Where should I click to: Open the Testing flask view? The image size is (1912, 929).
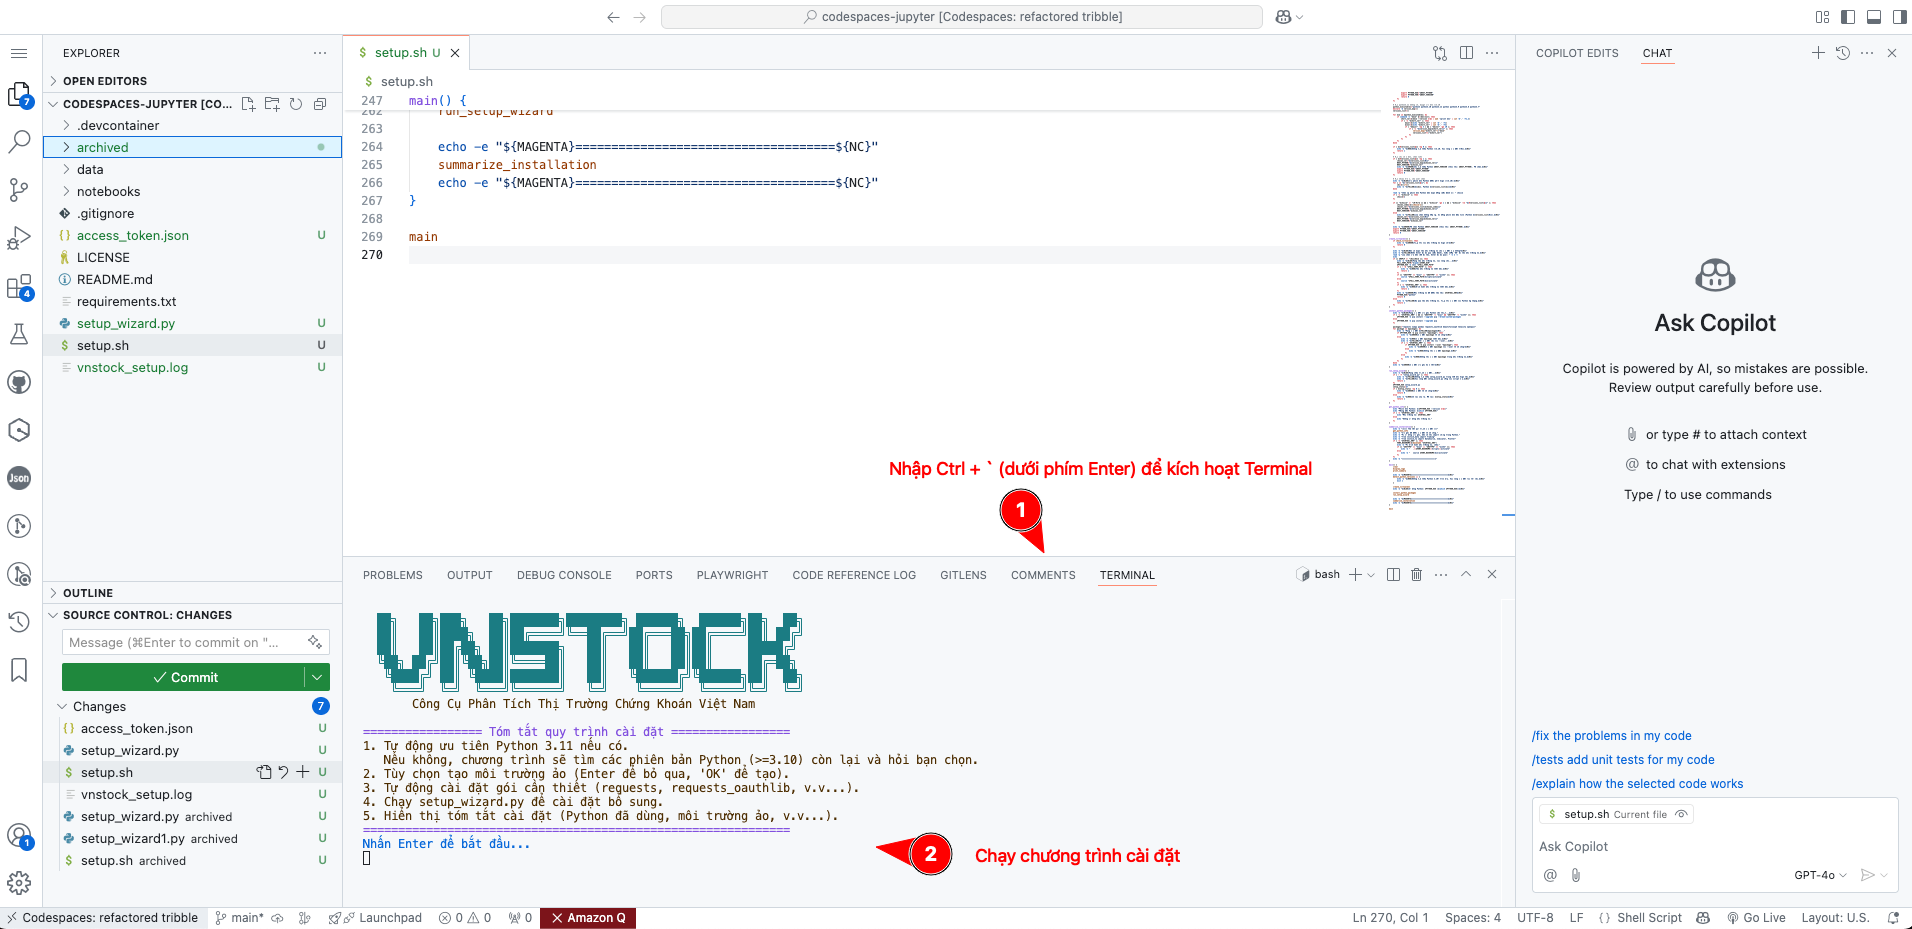point(19,334)
